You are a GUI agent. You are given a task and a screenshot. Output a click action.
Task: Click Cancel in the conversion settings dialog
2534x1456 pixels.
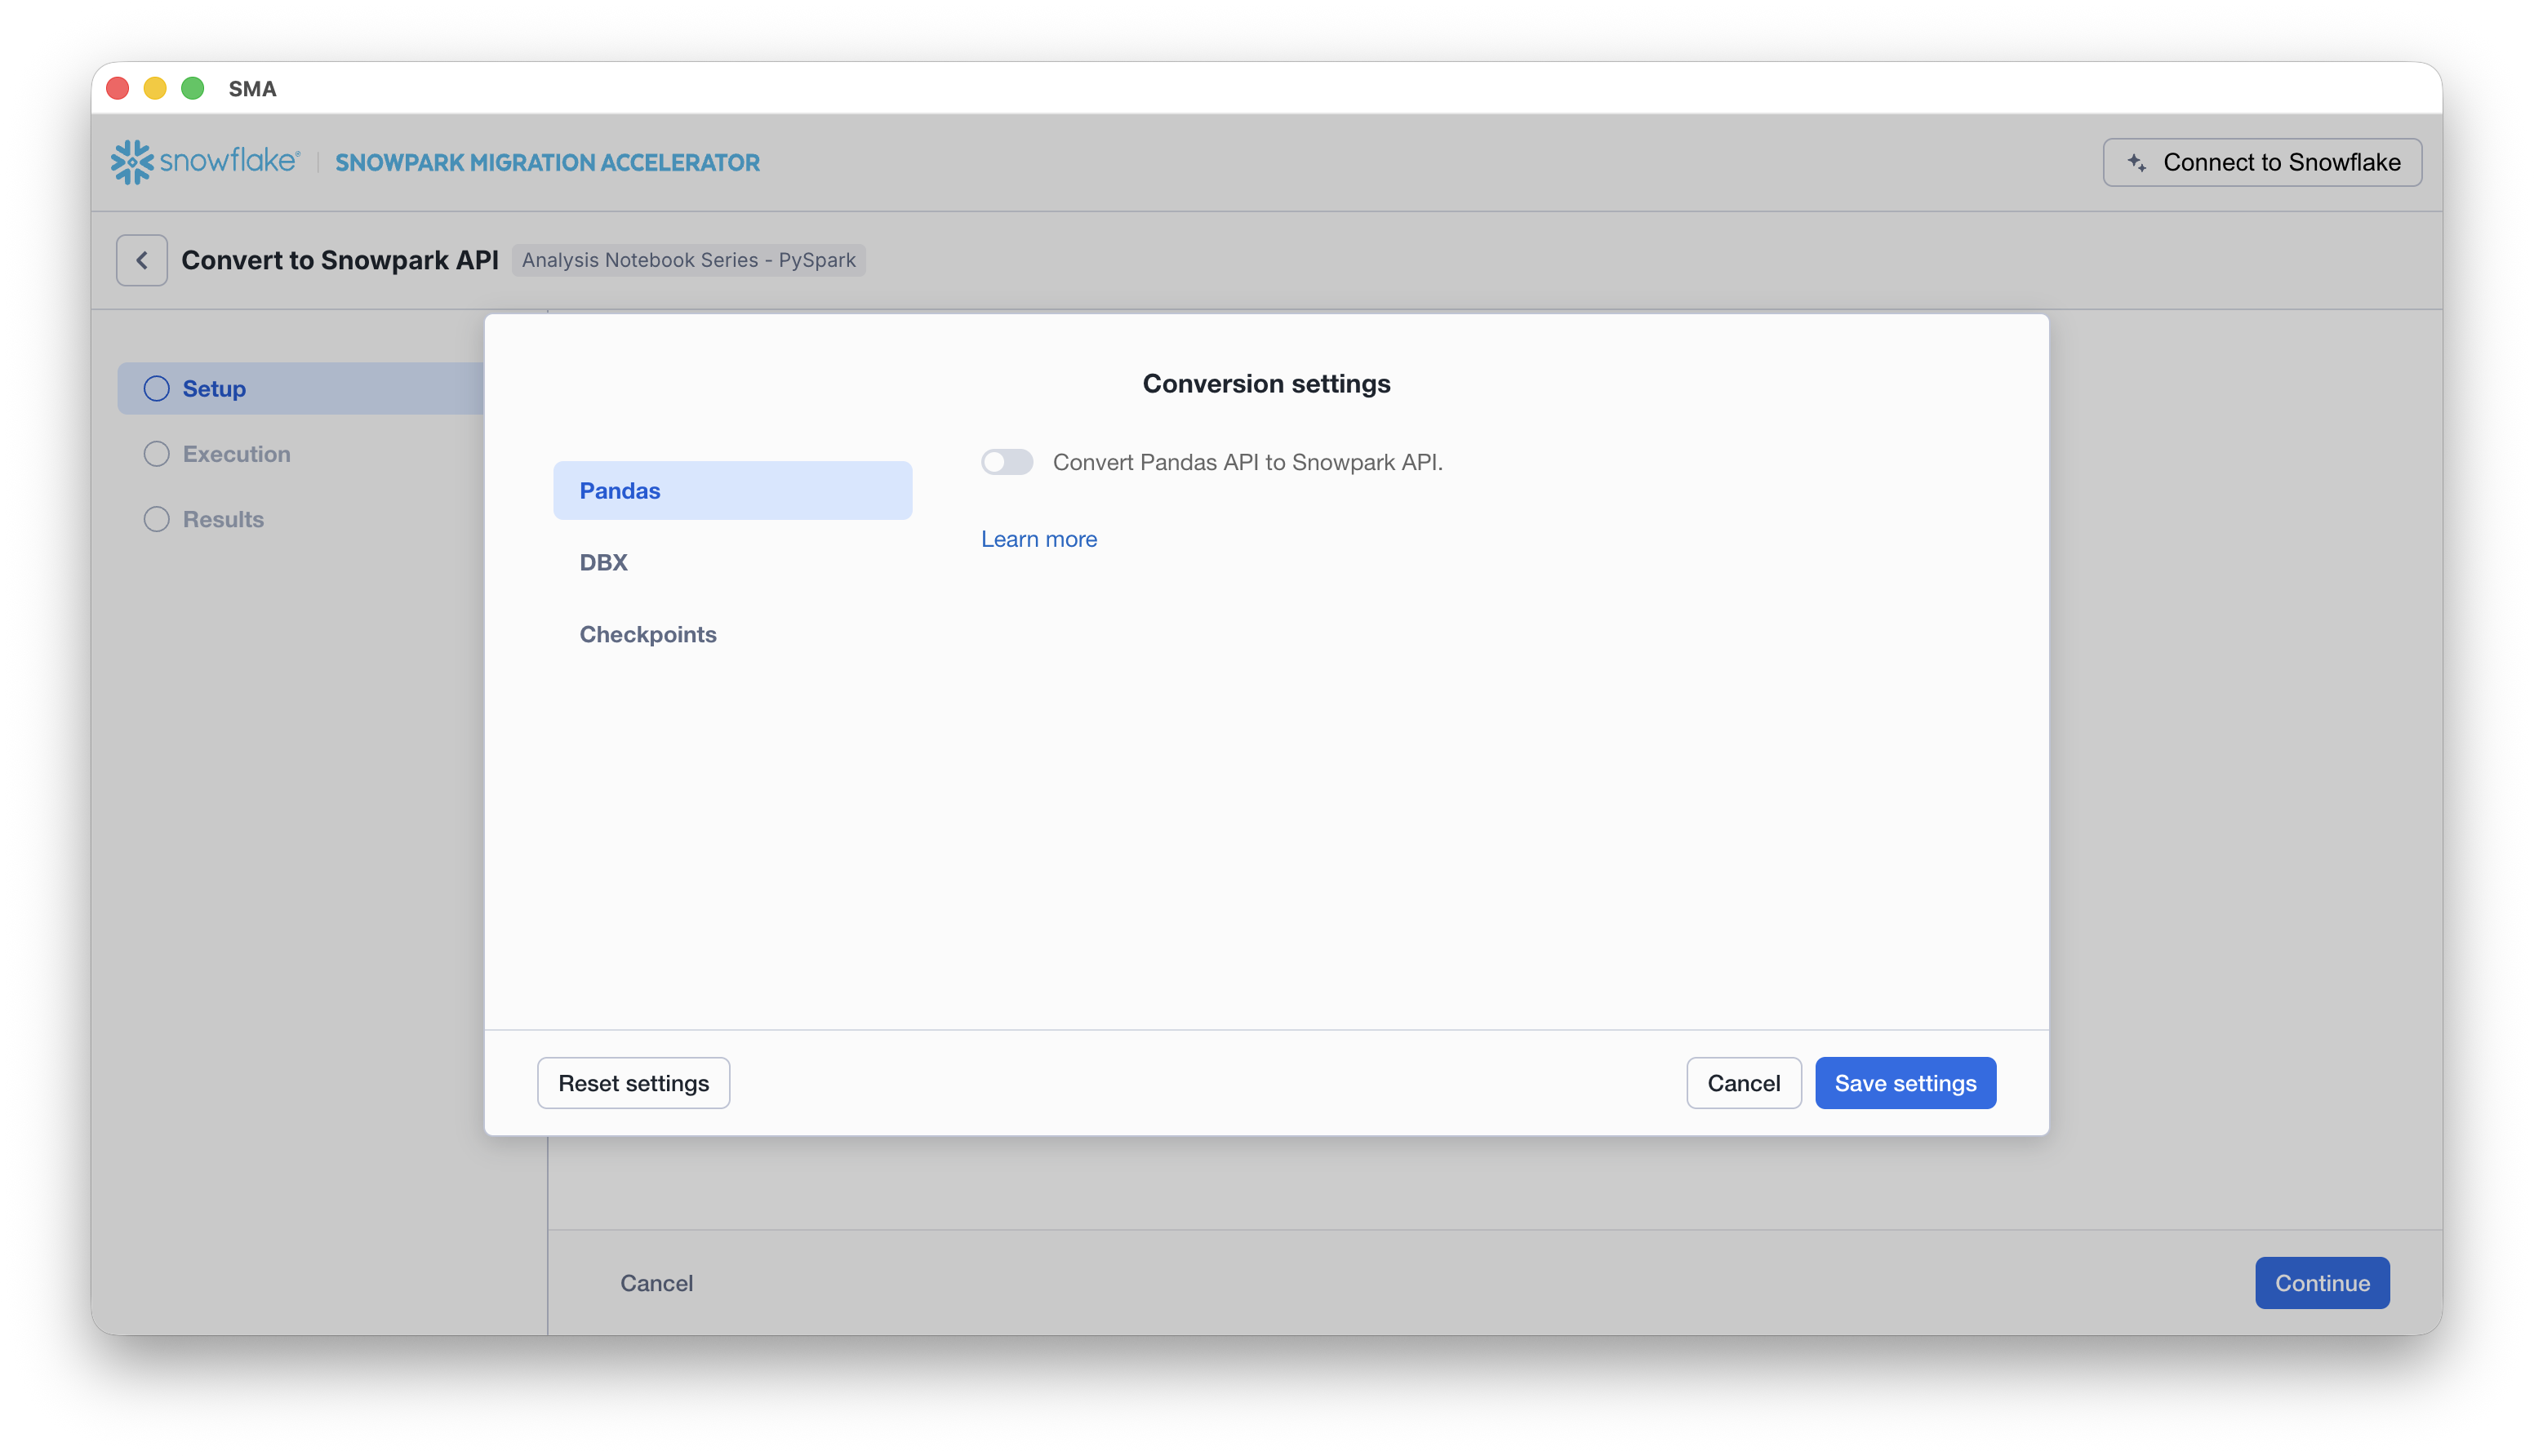[x=1743, y=1083]
